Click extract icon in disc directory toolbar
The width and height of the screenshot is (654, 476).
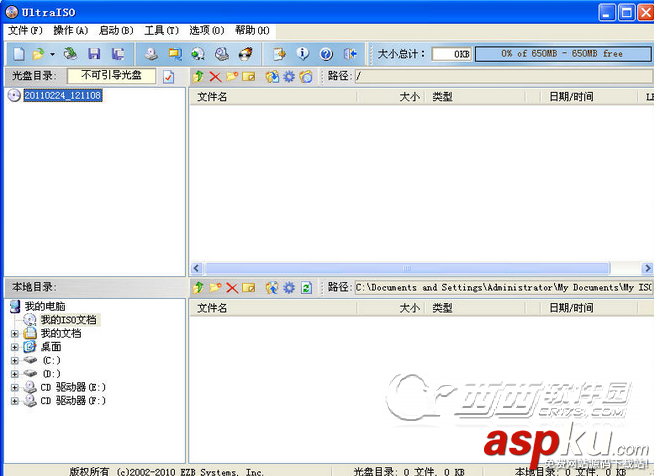pos(272,77)
